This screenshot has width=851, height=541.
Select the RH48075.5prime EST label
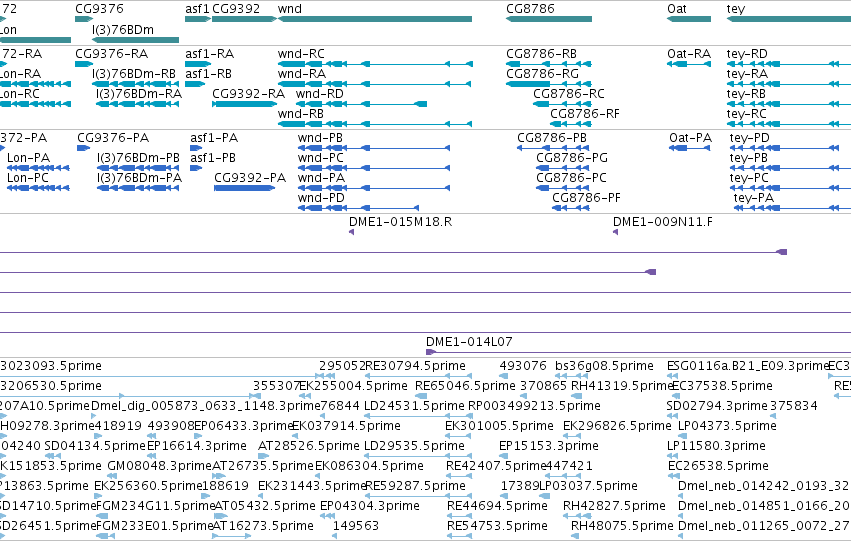[x=622, y=526]
